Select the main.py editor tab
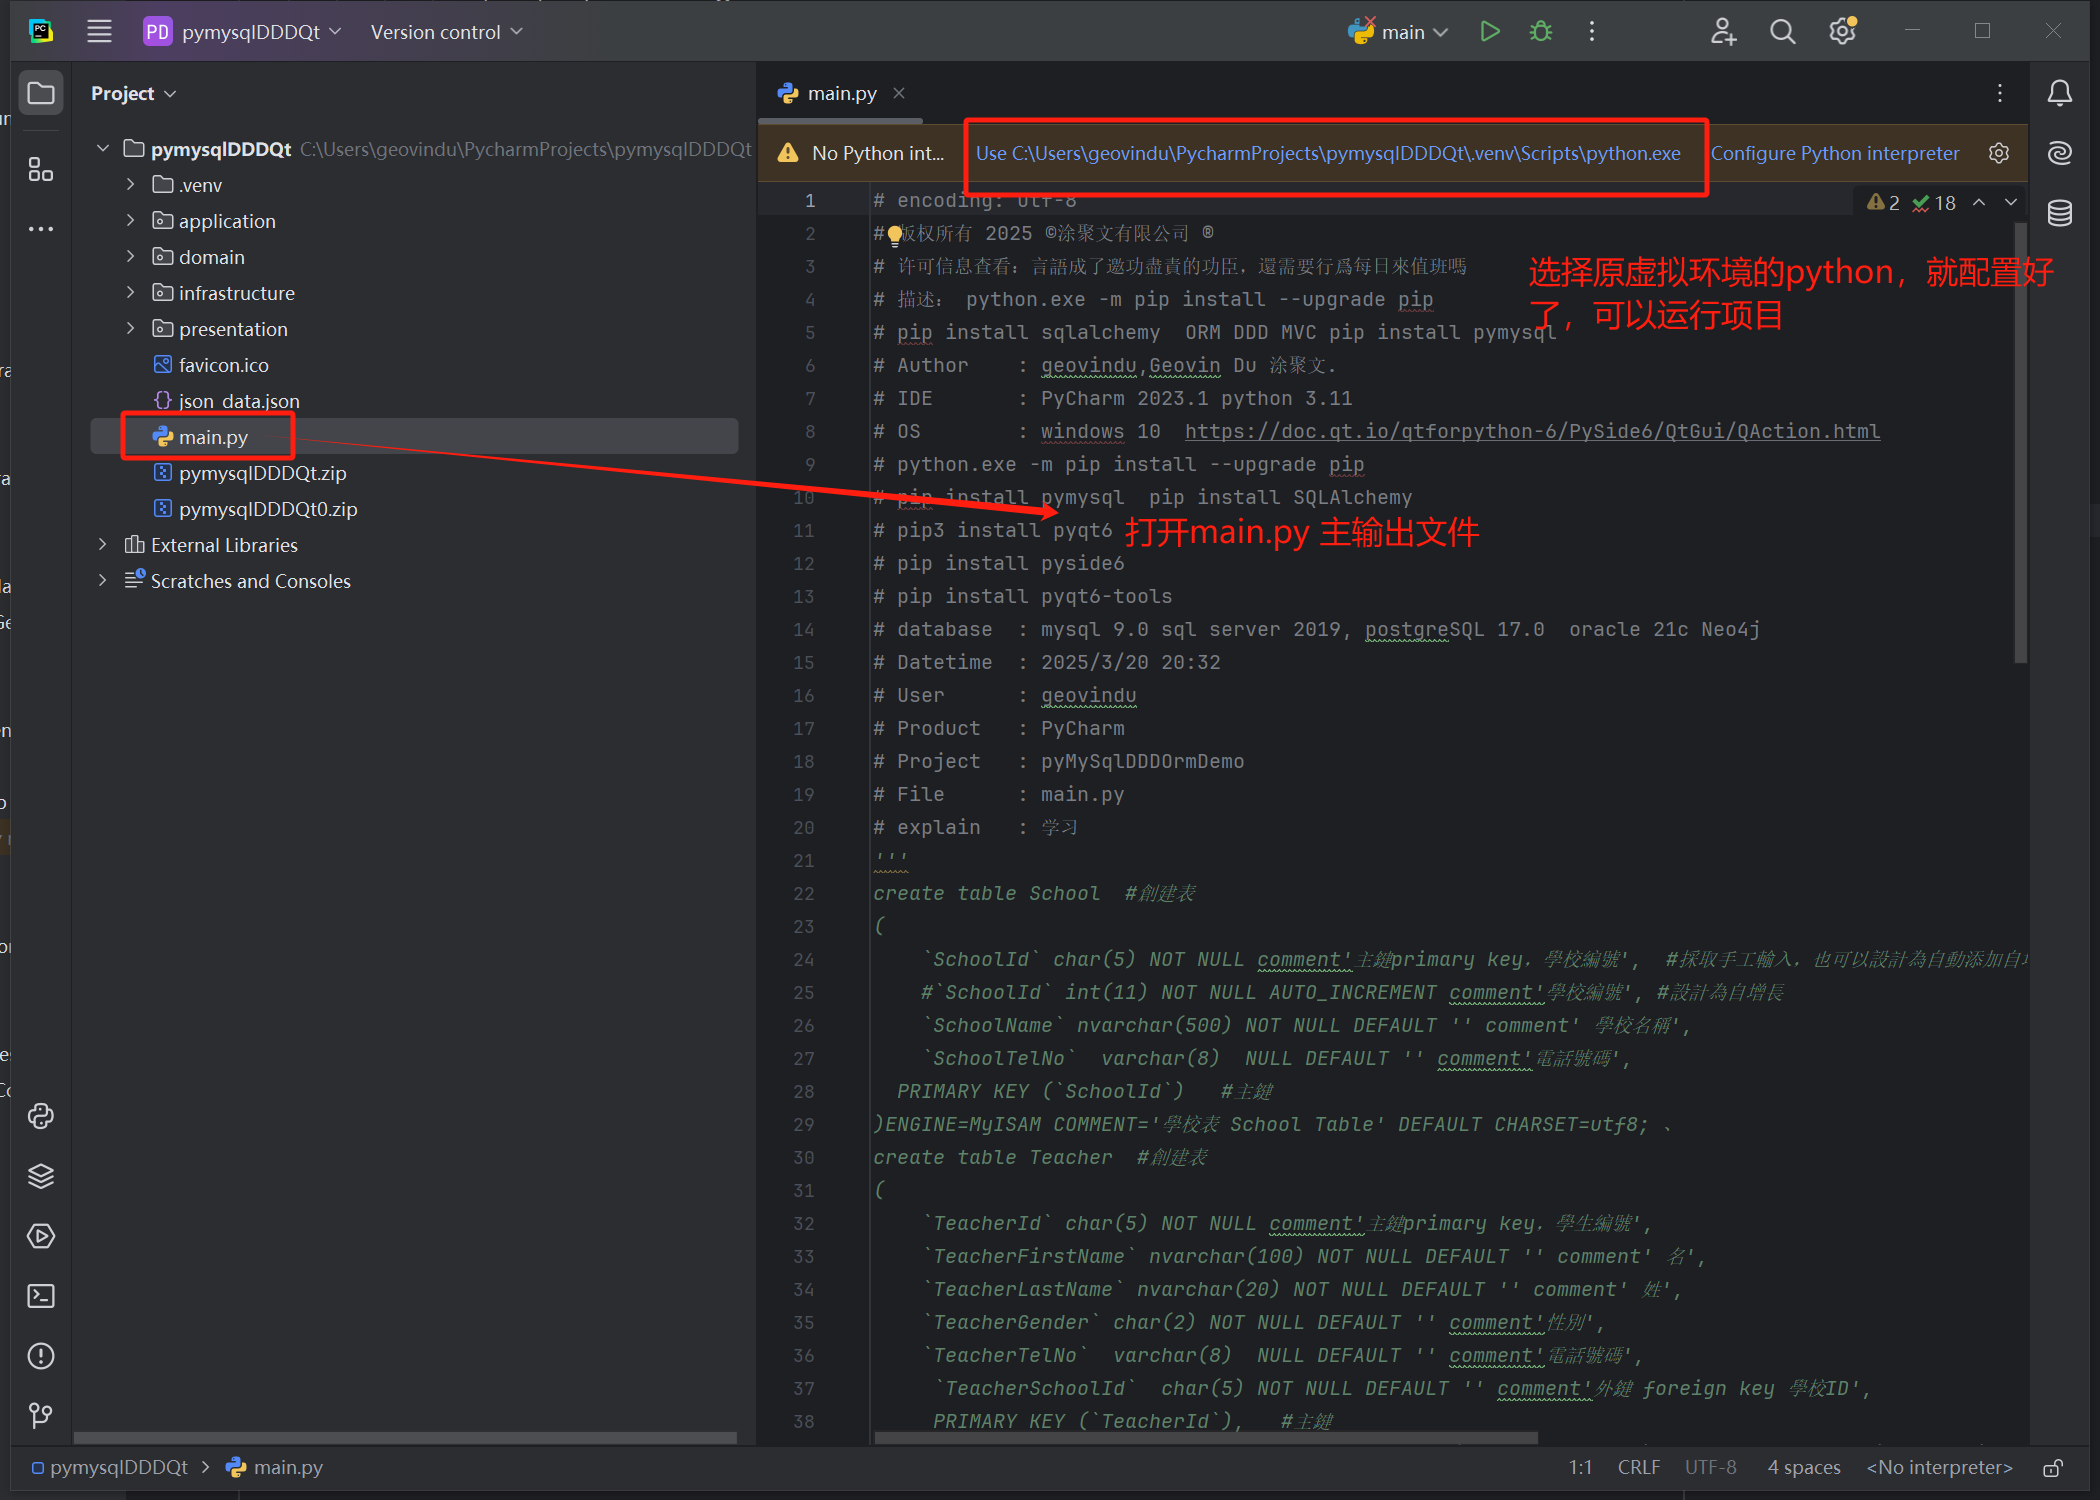This screenshot has height=1500, width=2100. tap(841, 93)
